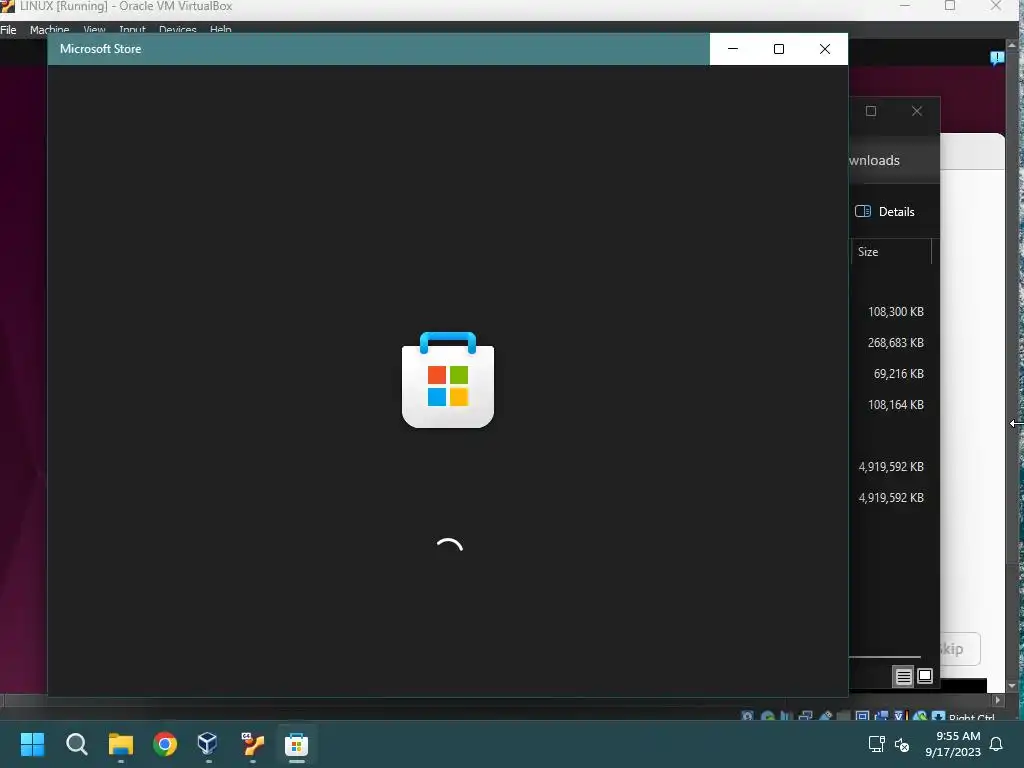
Task: Open VirtualBox Input menu
Action: coord(133,29)
